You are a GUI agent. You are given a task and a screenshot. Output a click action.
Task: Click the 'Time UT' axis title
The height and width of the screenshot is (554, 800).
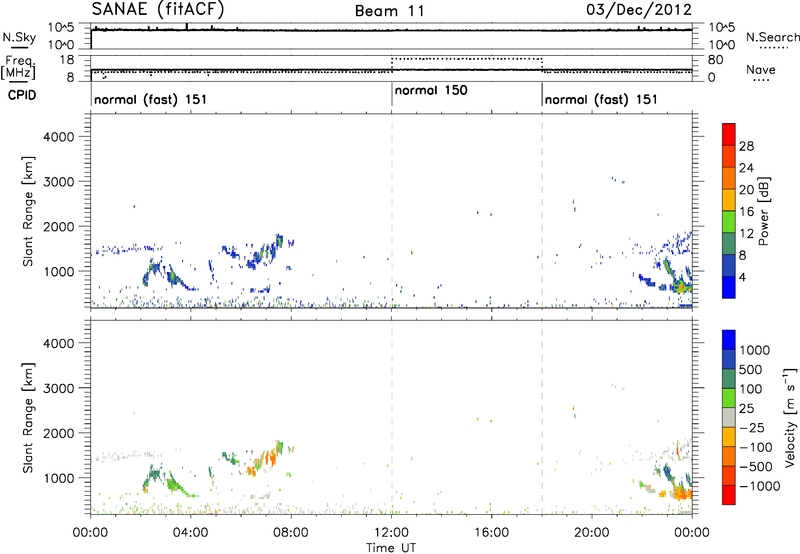click(391, 548)
